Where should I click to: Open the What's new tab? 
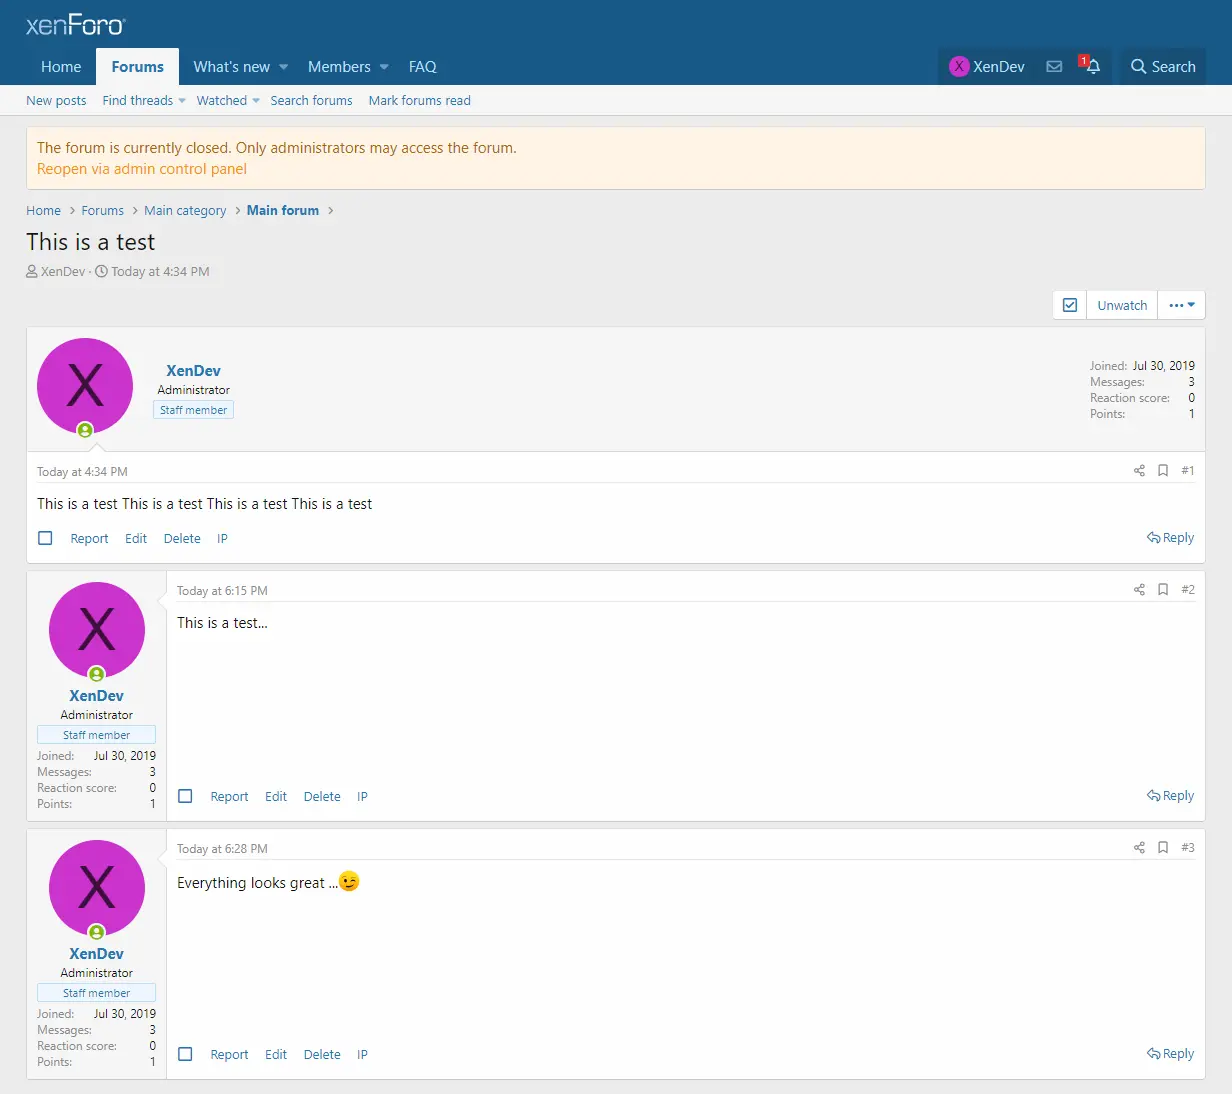point(232,67)
